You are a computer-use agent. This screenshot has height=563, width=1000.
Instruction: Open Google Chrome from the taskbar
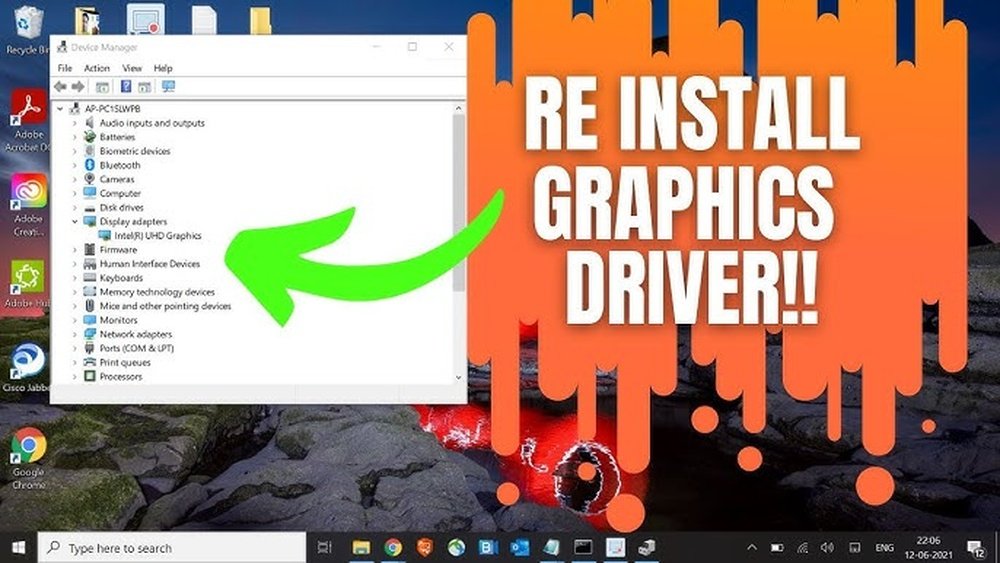pos(393,547)
